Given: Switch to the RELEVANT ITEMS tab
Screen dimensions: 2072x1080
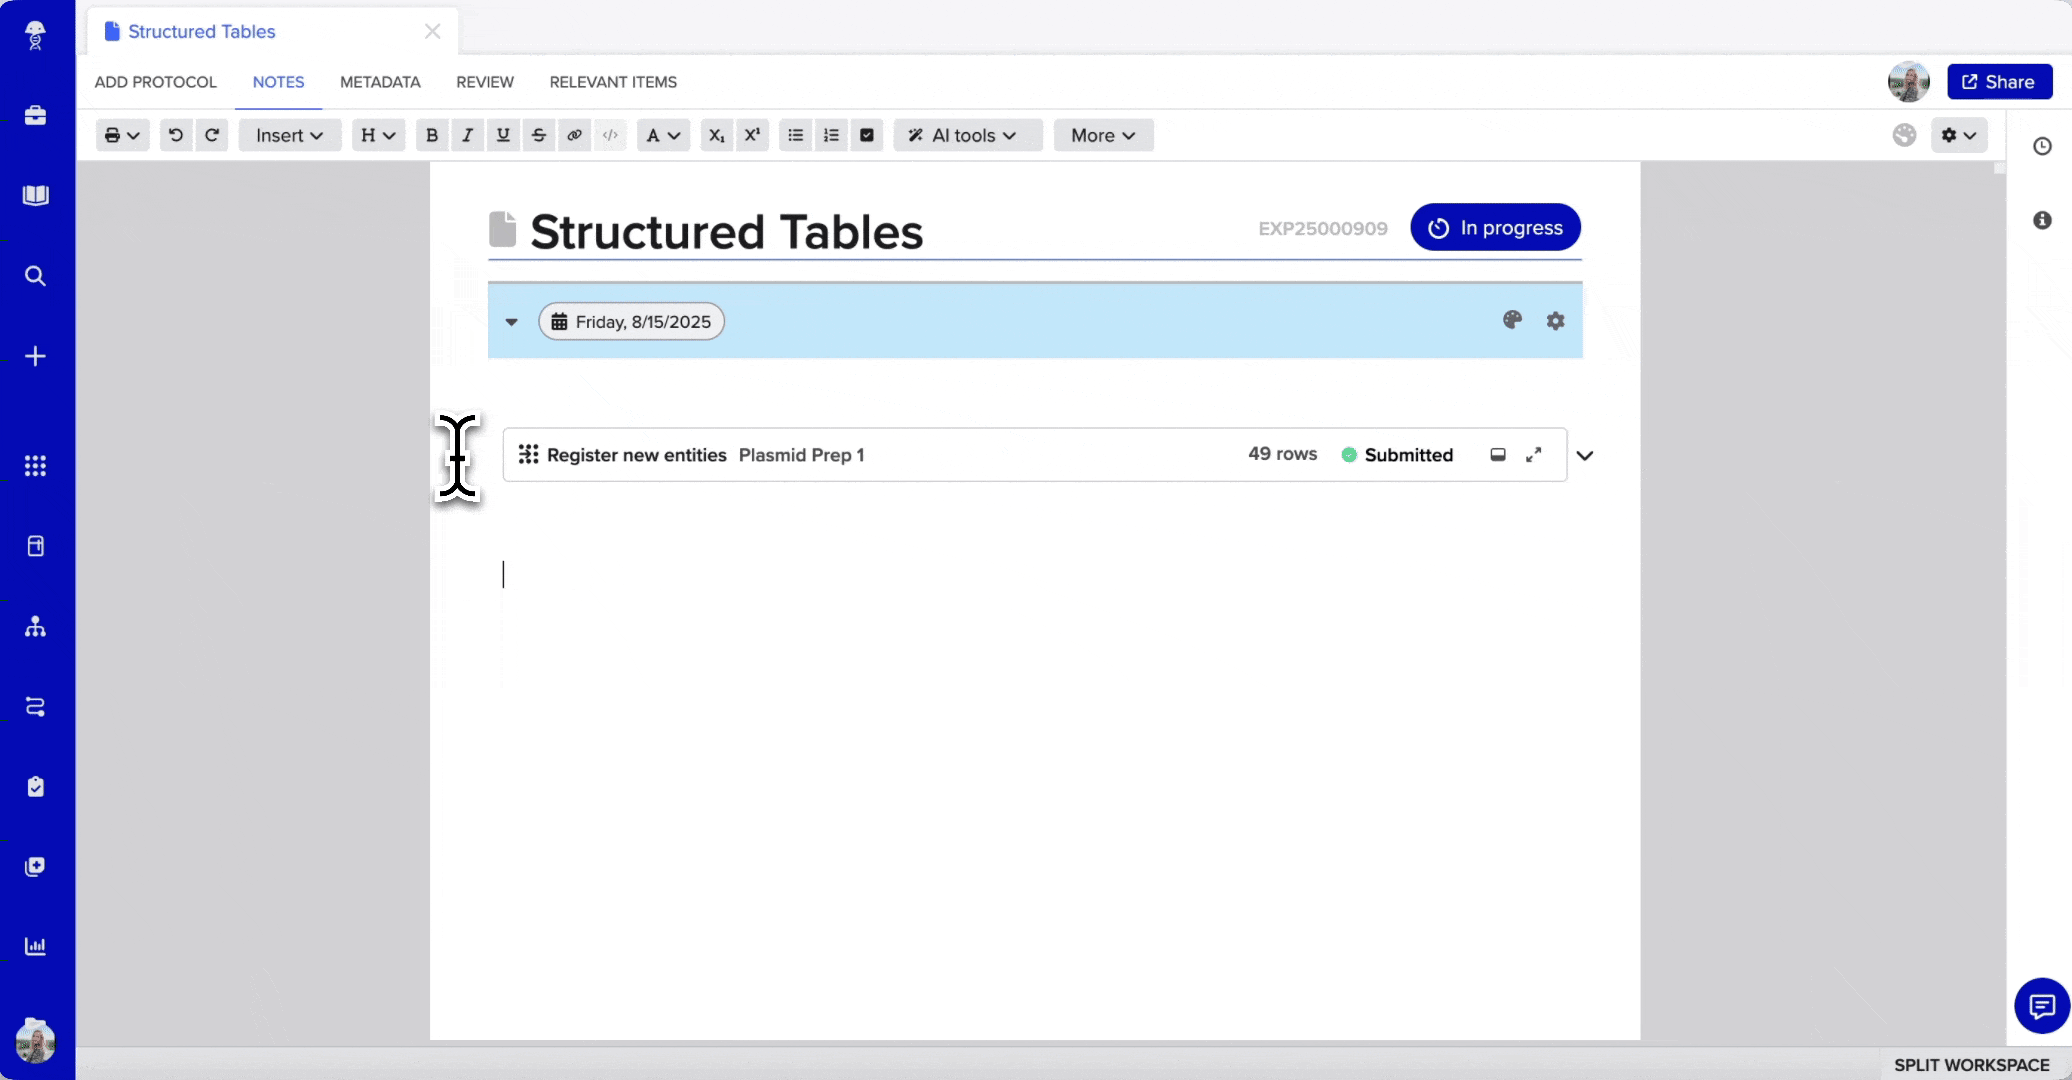Looking at the screenshot, I should 613,82.
